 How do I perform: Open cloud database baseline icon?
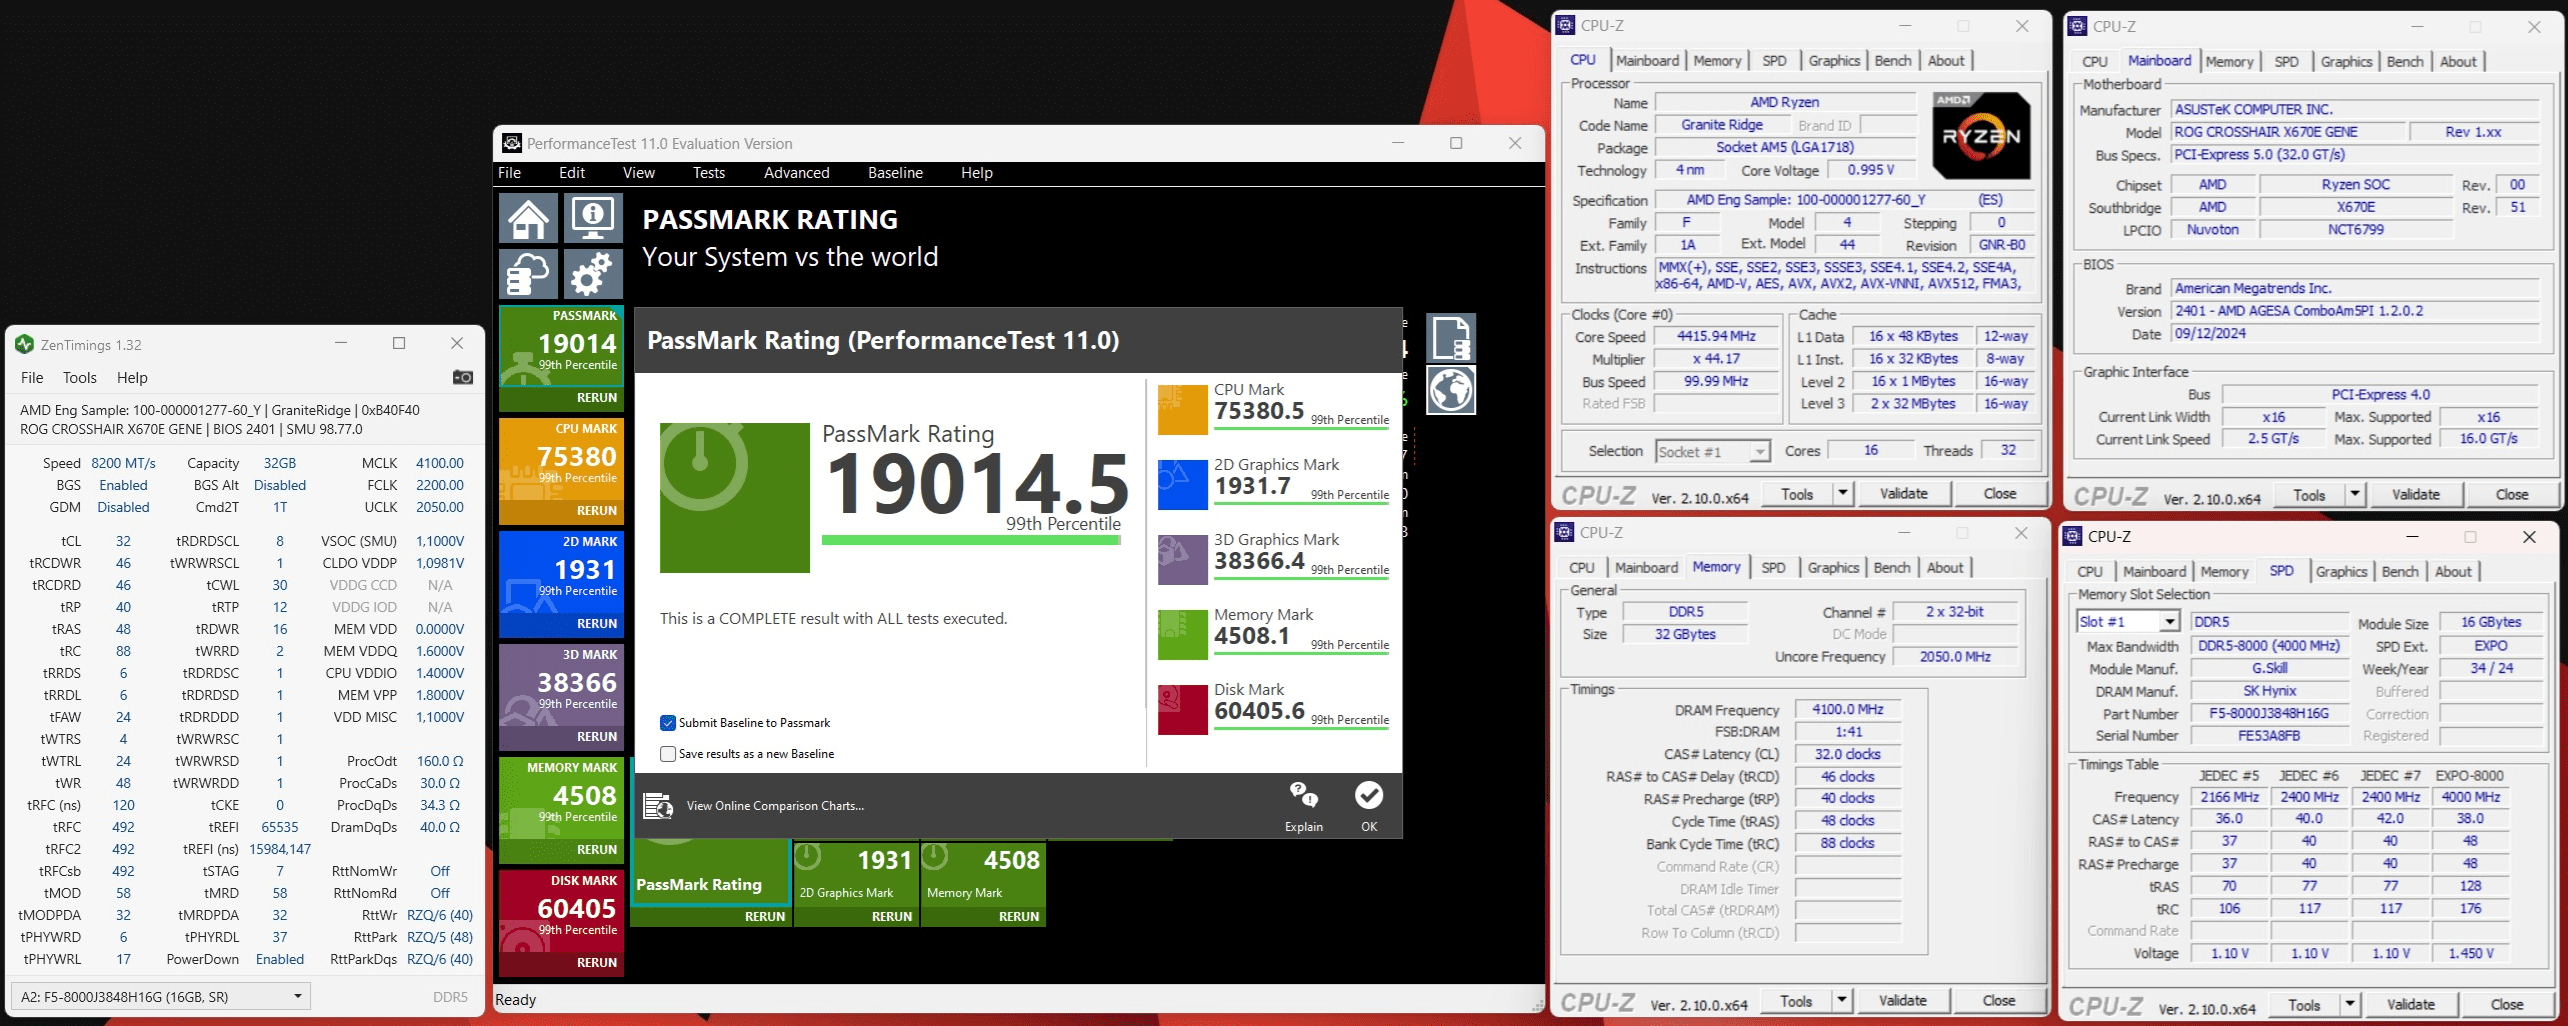[x=529, y=274]
